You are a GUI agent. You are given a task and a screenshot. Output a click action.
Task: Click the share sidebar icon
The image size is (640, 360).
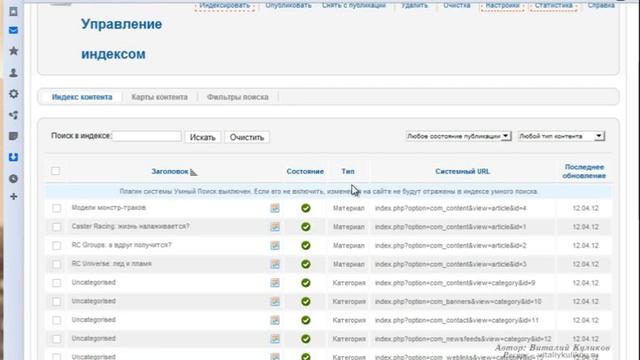[13, 115]
